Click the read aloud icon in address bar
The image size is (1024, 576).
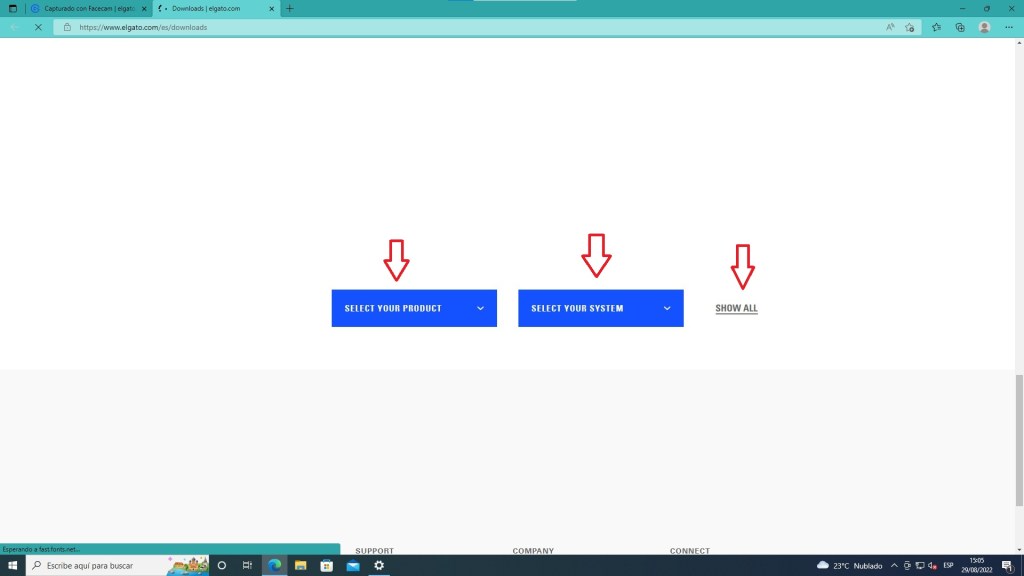(889, 27)
